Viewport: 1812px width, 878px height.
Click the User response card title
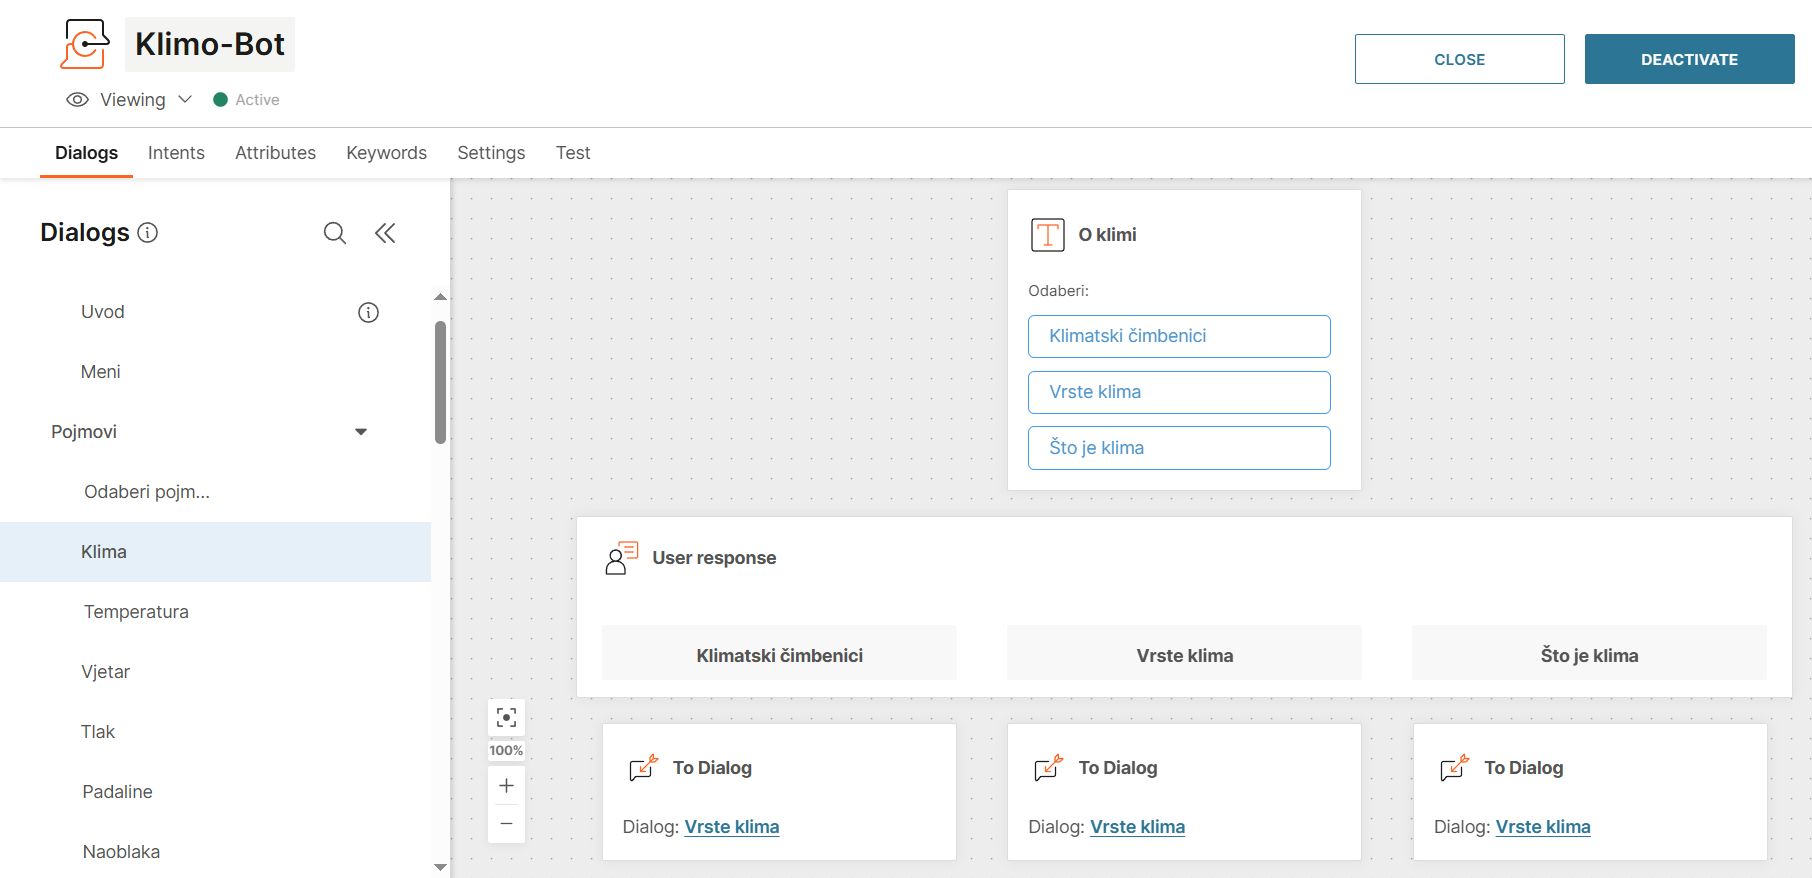pyautogui.click(x=714, y=558)
